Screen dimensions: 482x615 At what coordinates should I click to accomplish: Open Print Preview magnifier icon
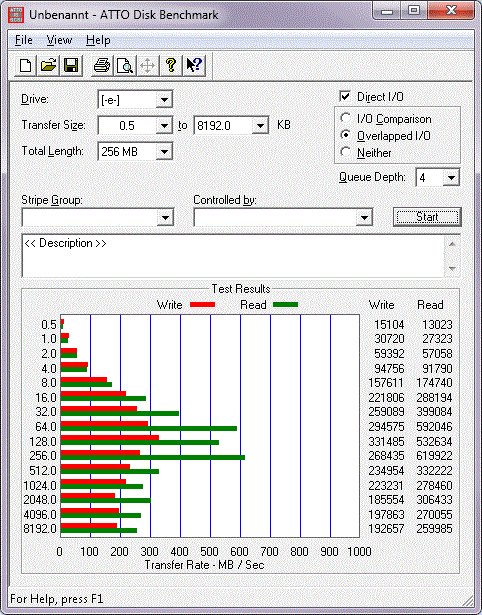[x=125, y=65]
